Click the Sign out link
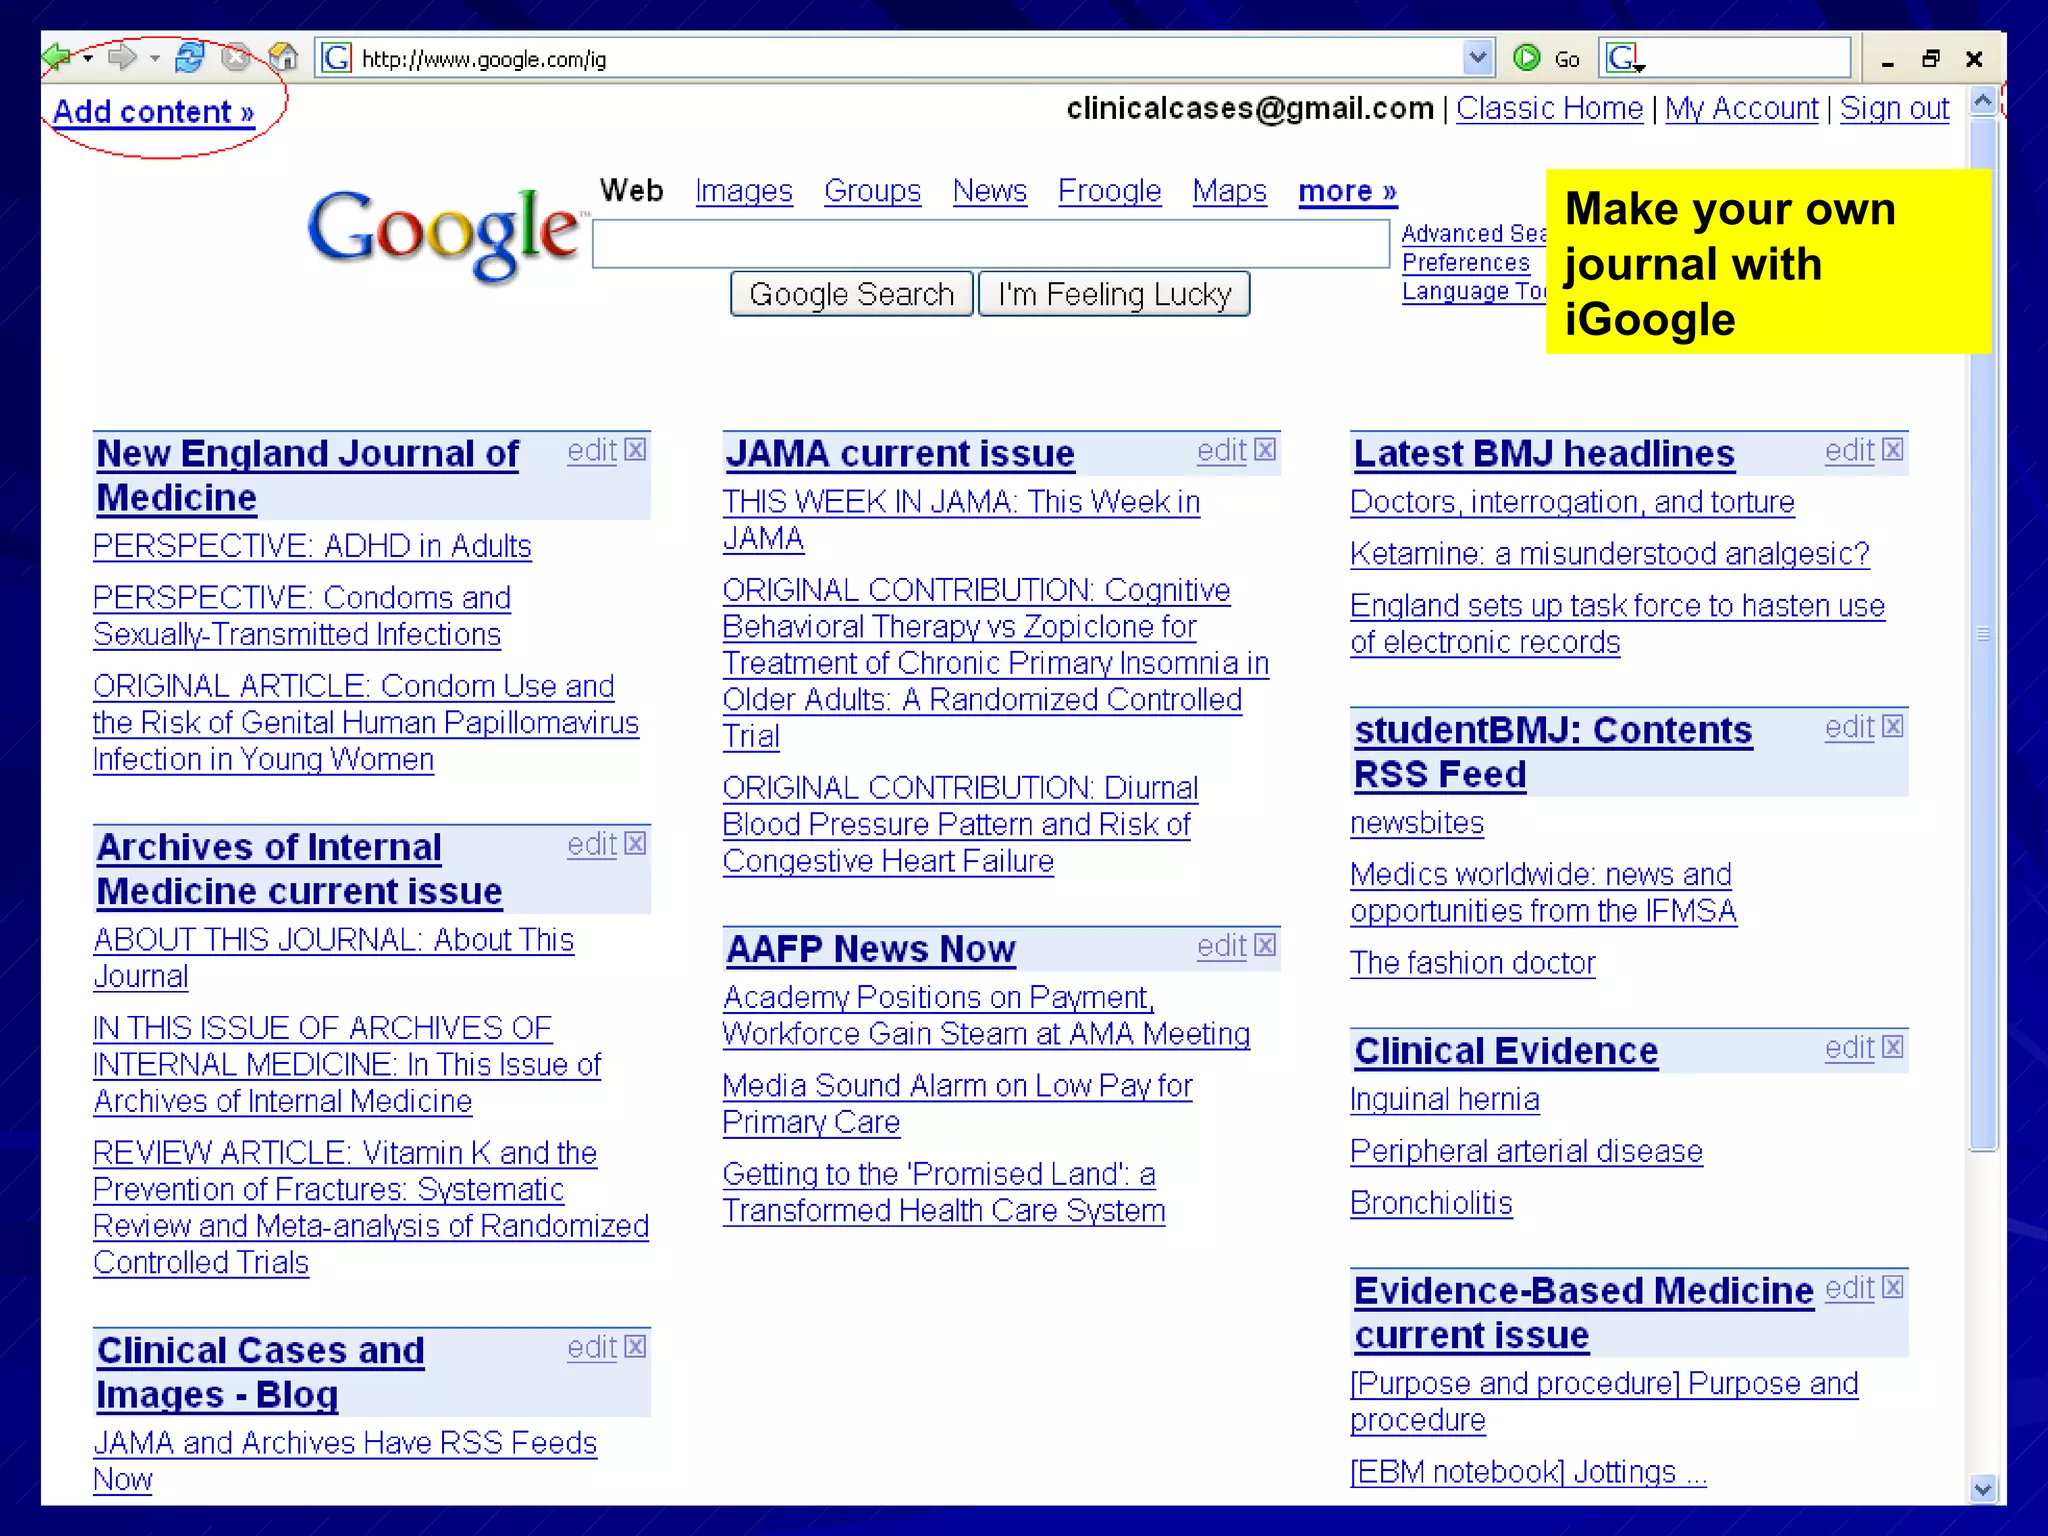This screenshot has width=2048, height=1536. [x=1894, y=108]
